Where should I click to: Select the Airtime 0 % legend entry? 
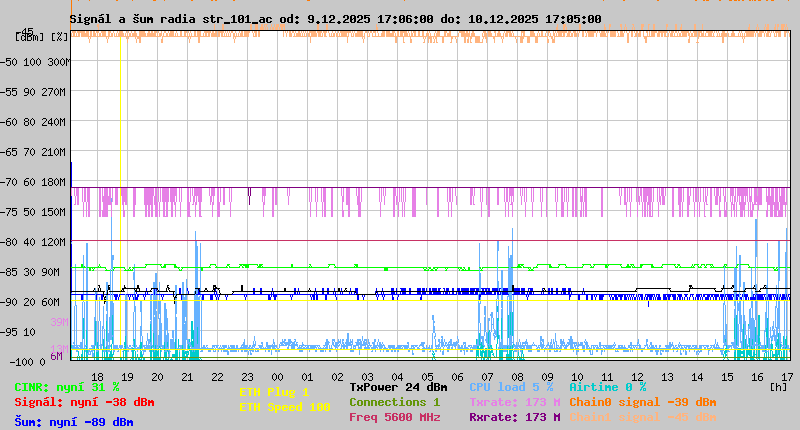coord(607,387)
